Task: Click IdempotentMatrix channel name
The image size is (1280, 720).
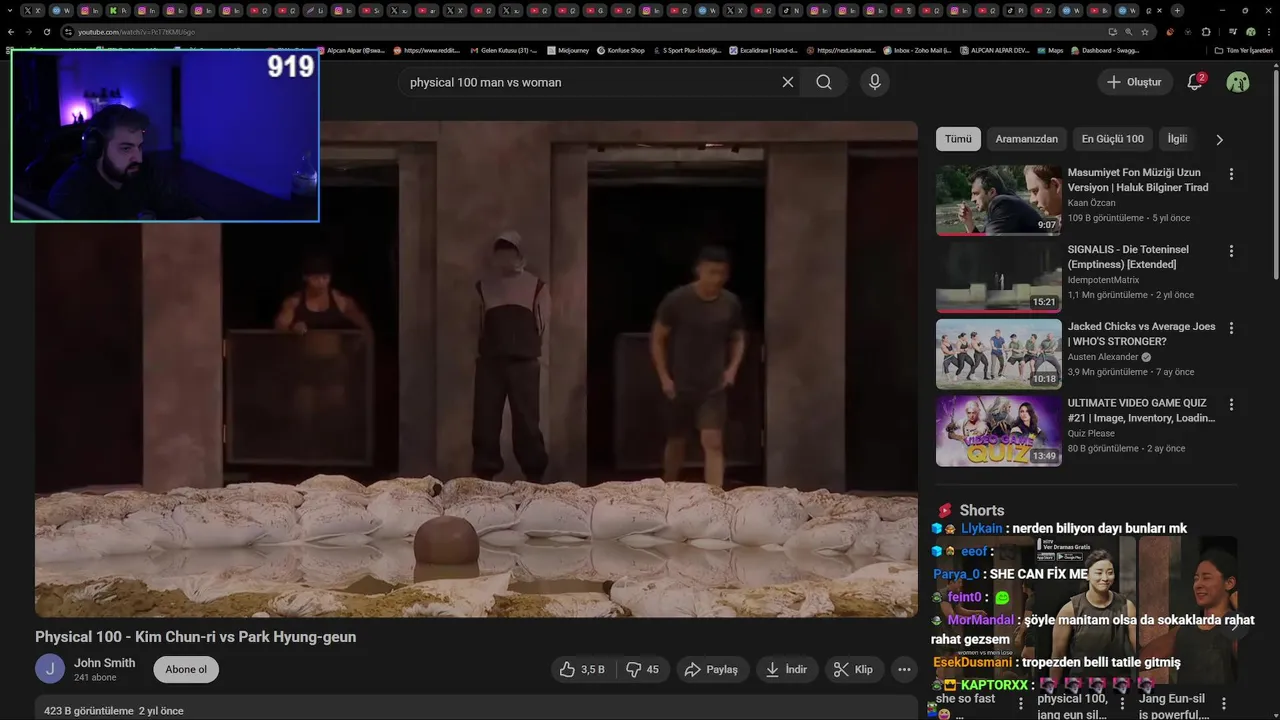Action: click(x=1103, y=280)
